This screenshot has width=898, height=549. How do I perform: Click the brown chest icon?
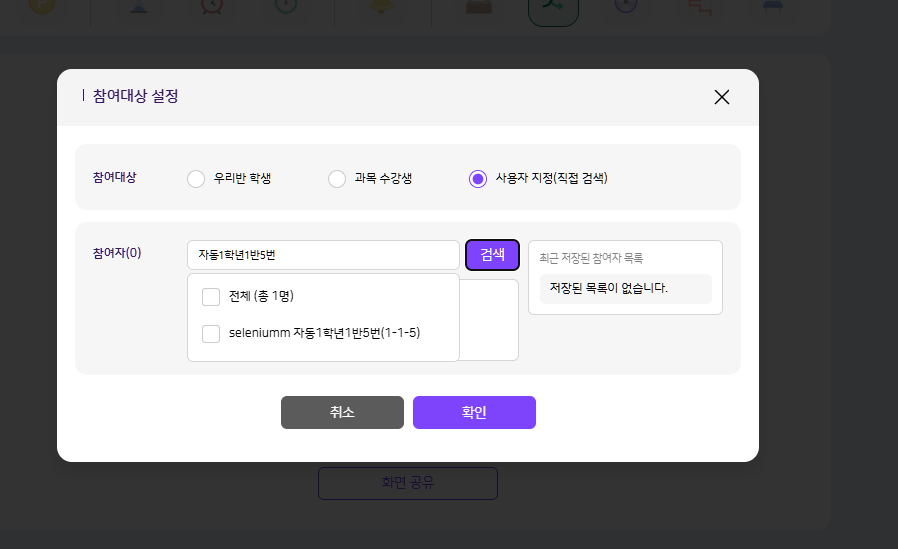tap(478, 5)
